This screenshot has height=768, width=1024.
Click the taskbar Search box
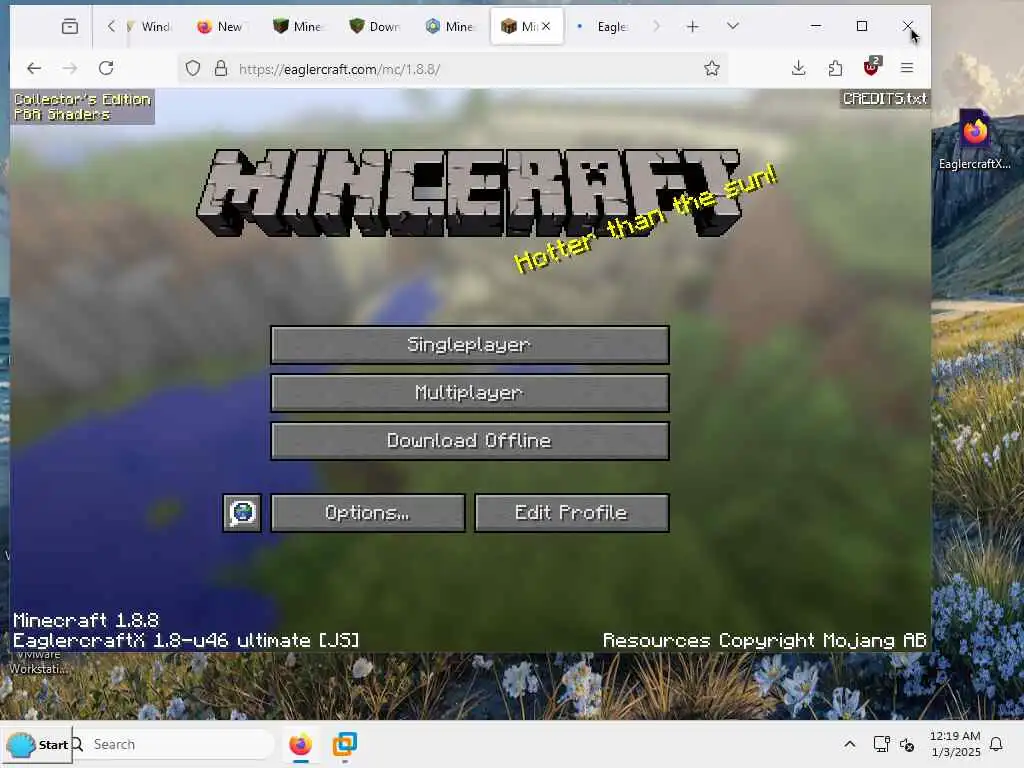(x=173, y=744)
